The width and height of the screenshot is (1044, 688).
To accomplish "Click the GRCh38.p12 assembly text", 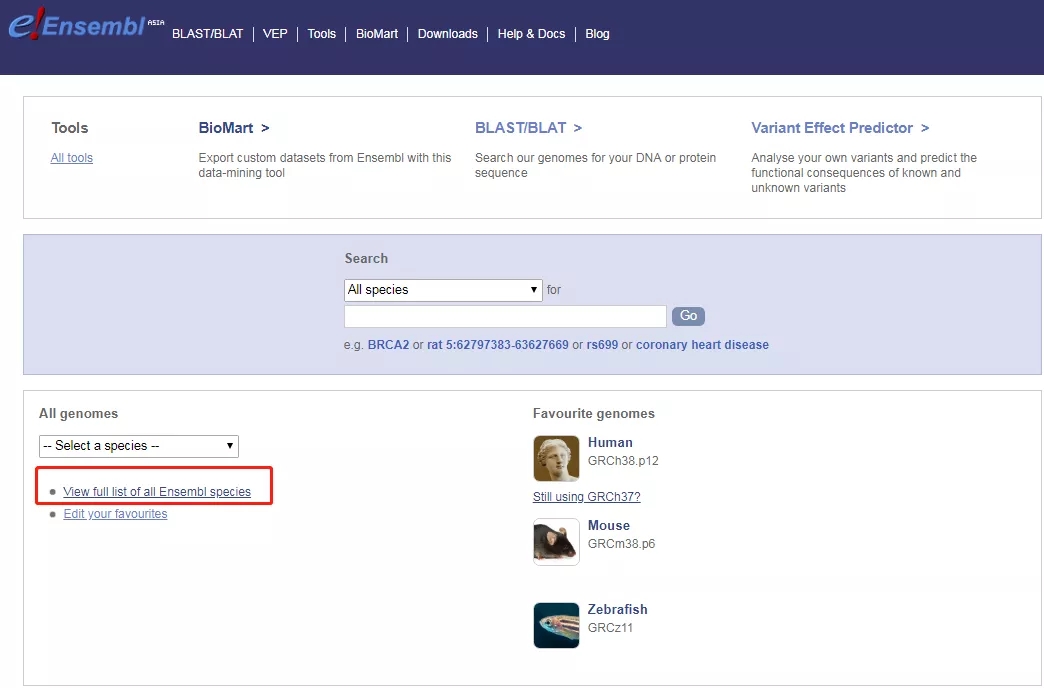I will [623, 461].
